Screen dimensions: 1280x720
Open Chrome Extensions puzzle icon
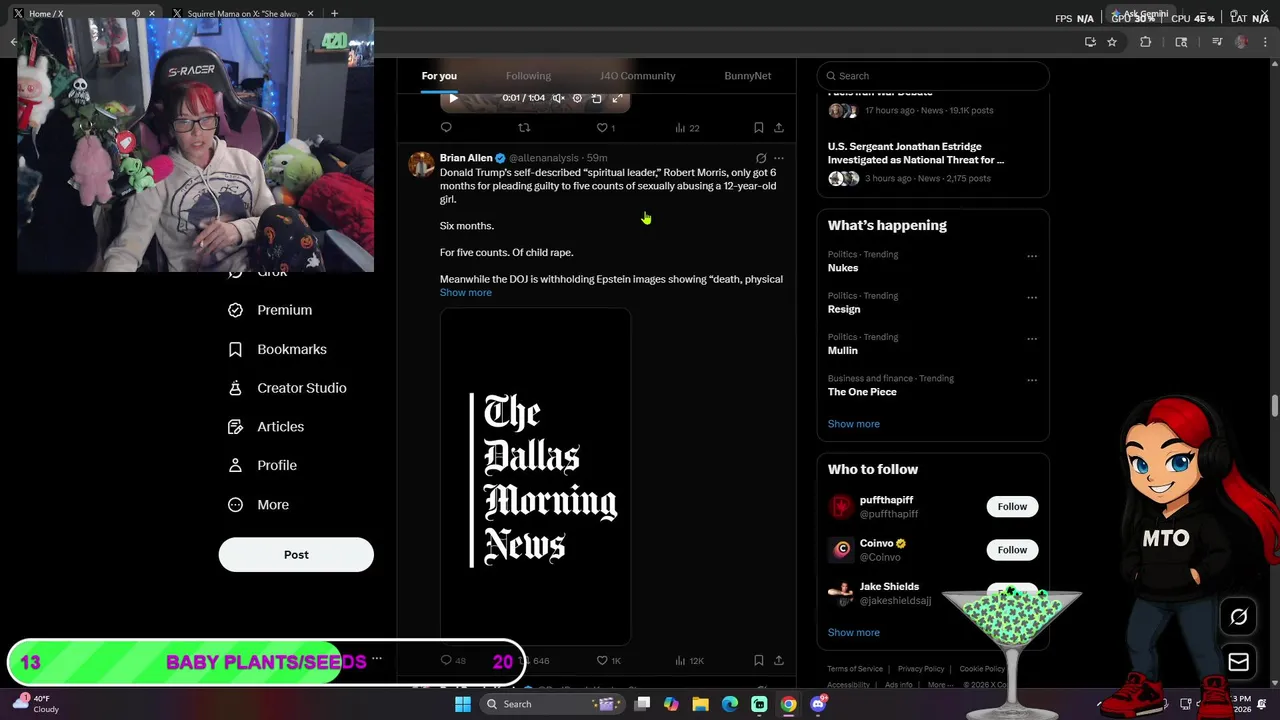(x=1146, y=42)
